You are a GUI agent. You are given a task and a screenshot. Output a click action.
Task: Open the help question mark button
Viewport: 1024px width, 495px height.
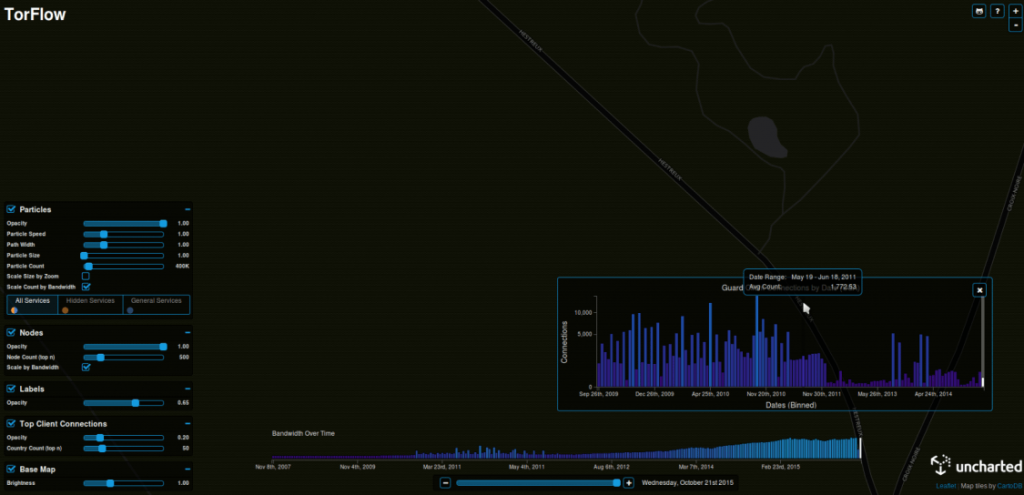[x=997, y=10]
